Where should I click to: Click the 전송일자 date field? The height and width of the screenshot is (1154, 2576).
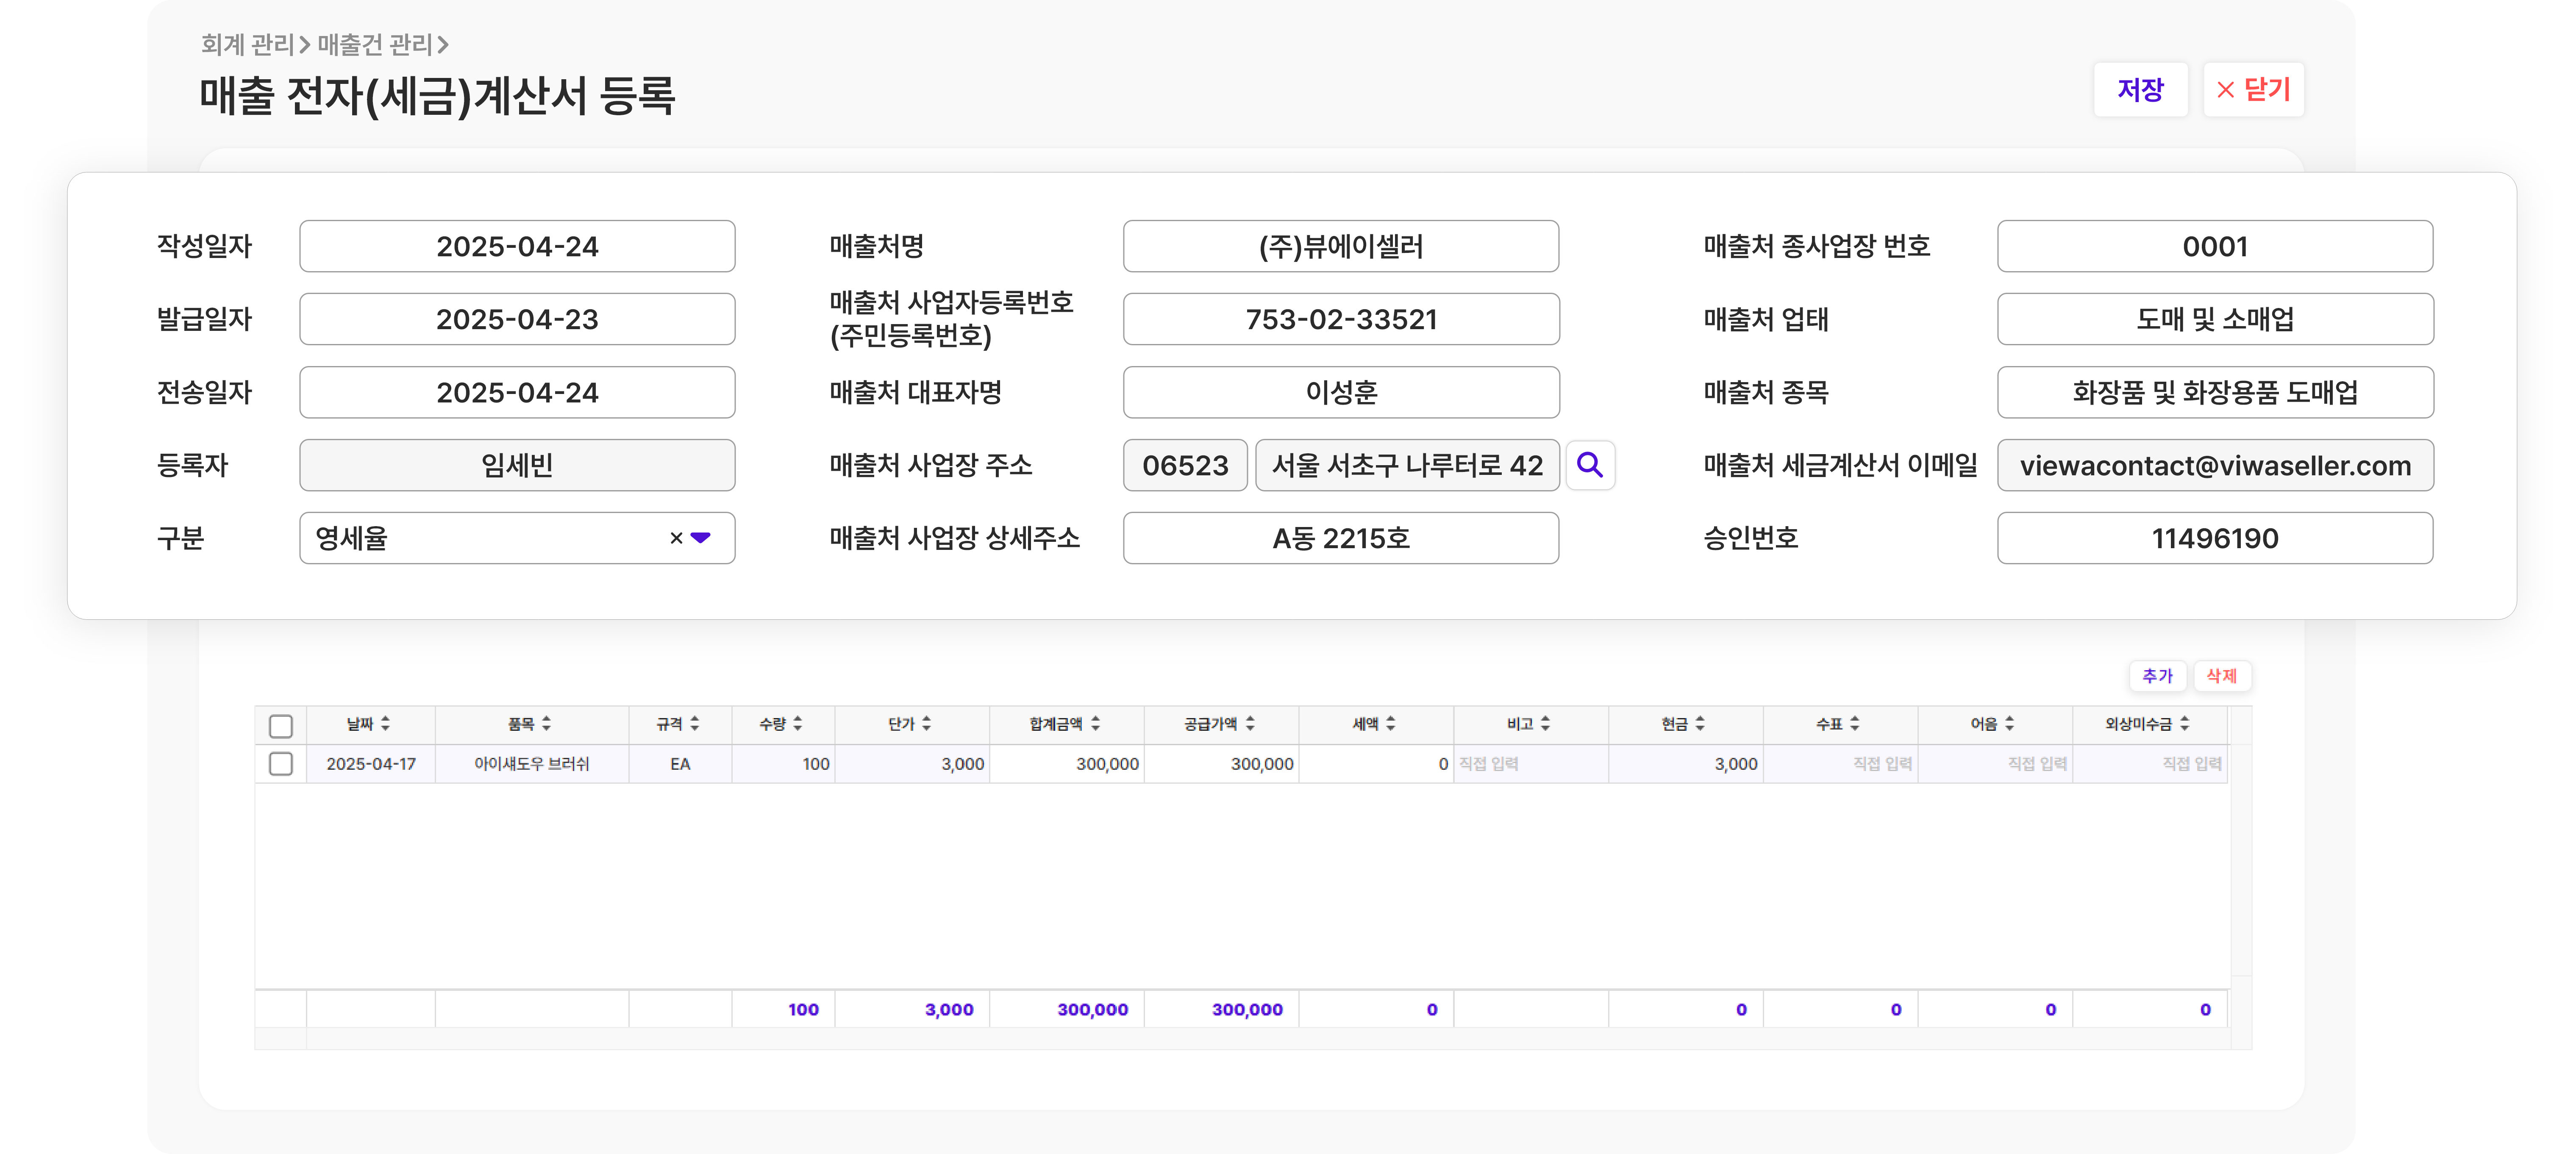pos(517,392)
